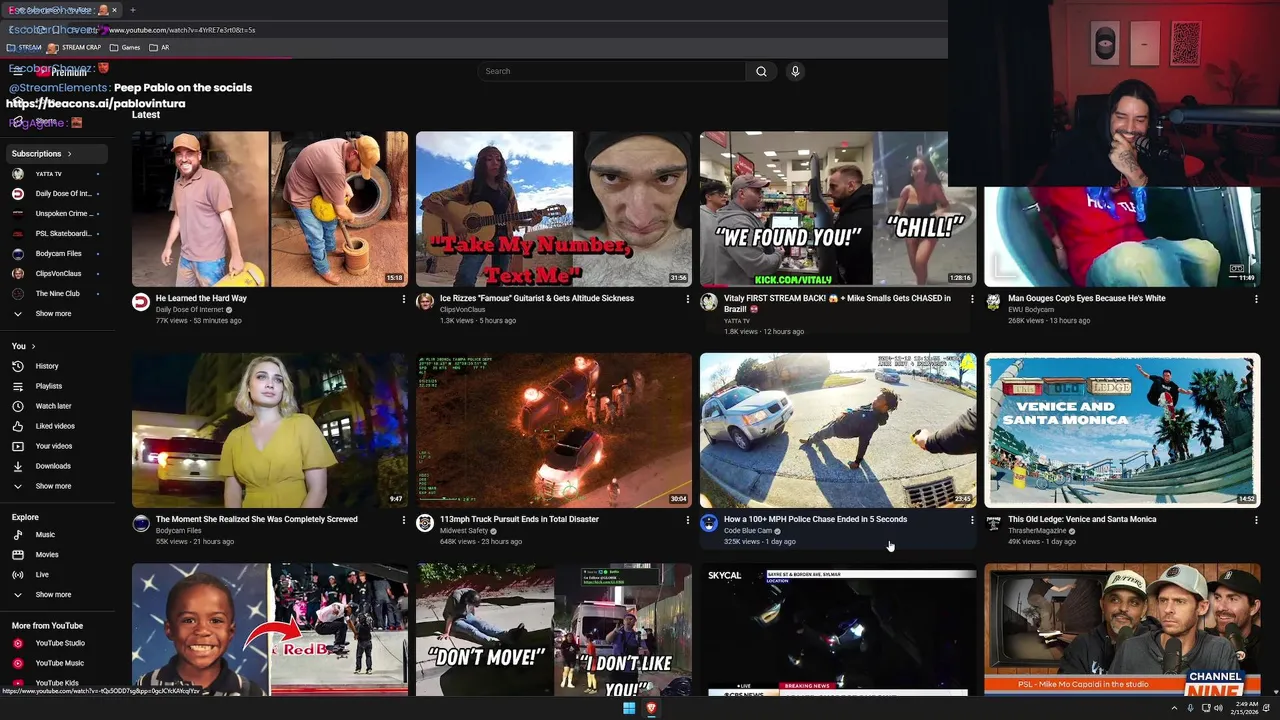This screenshot has width=1280, height=720.
Task: Open Midwest Safety channel avatar
Action: (x=425, y=522)
